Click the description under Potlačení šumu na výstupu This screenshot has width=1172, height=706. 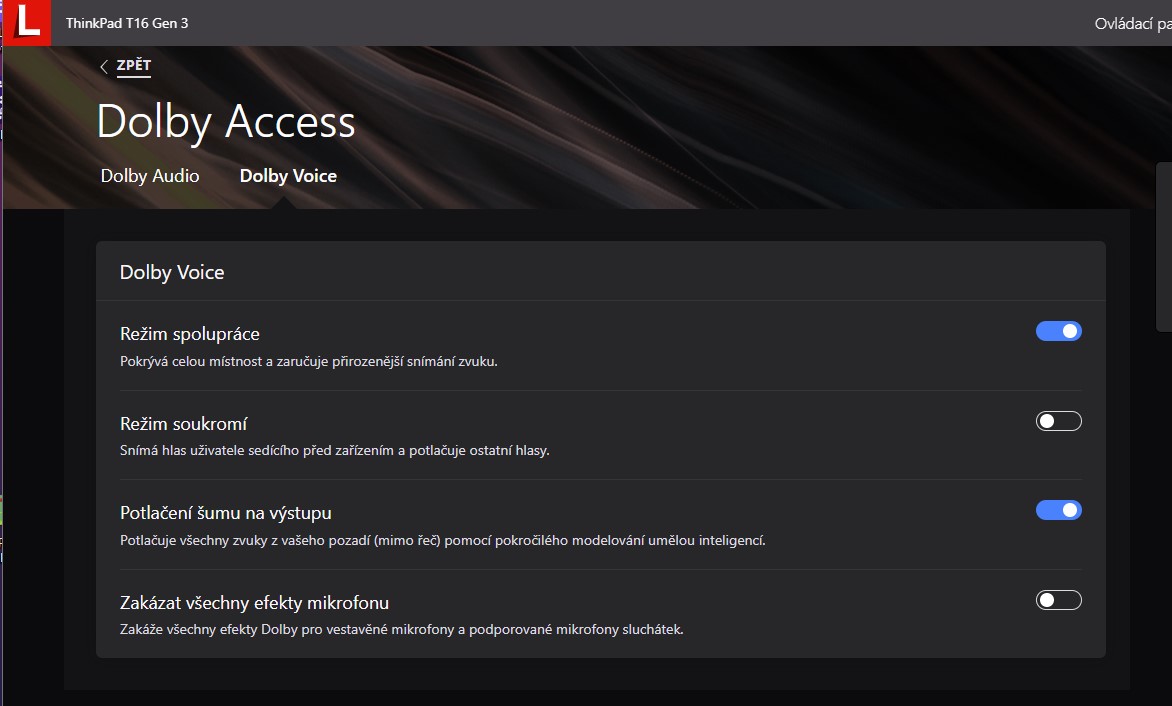[442, 541]
